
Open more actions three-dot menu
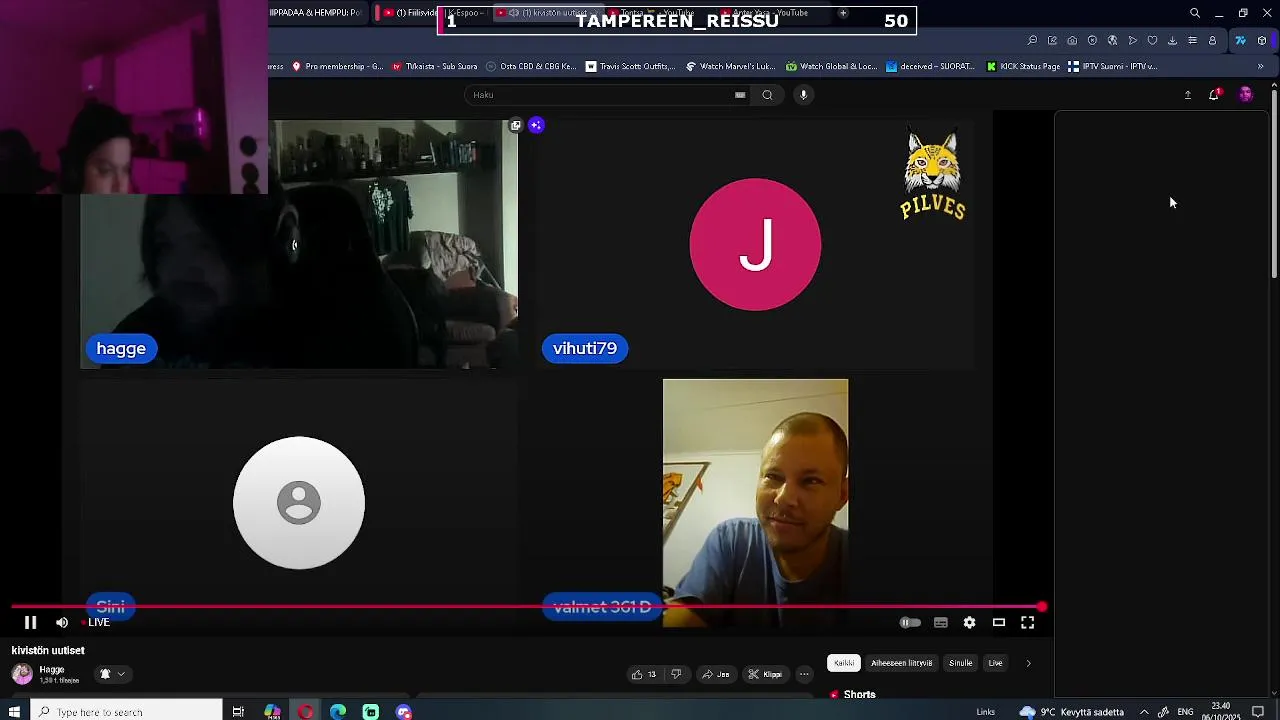tap(803, 674)
